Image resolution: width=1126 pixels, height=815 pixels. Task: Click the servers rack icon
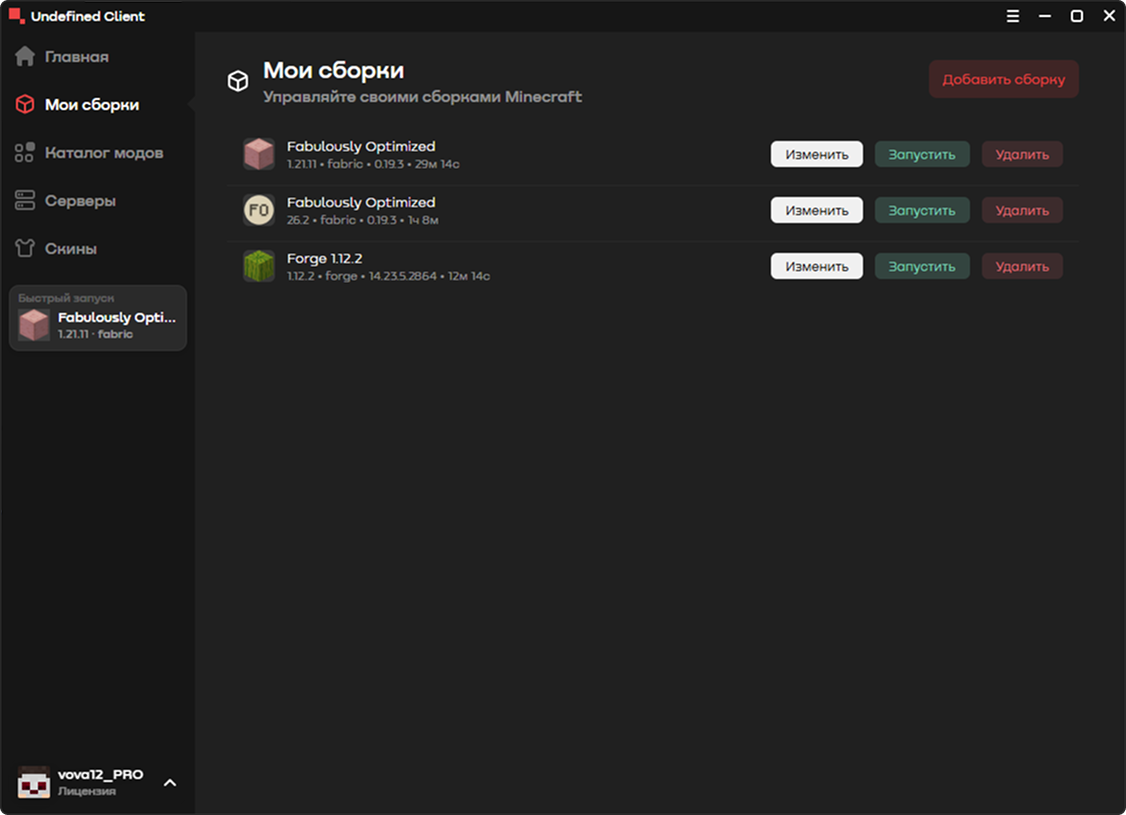click(x=24, y=200)
